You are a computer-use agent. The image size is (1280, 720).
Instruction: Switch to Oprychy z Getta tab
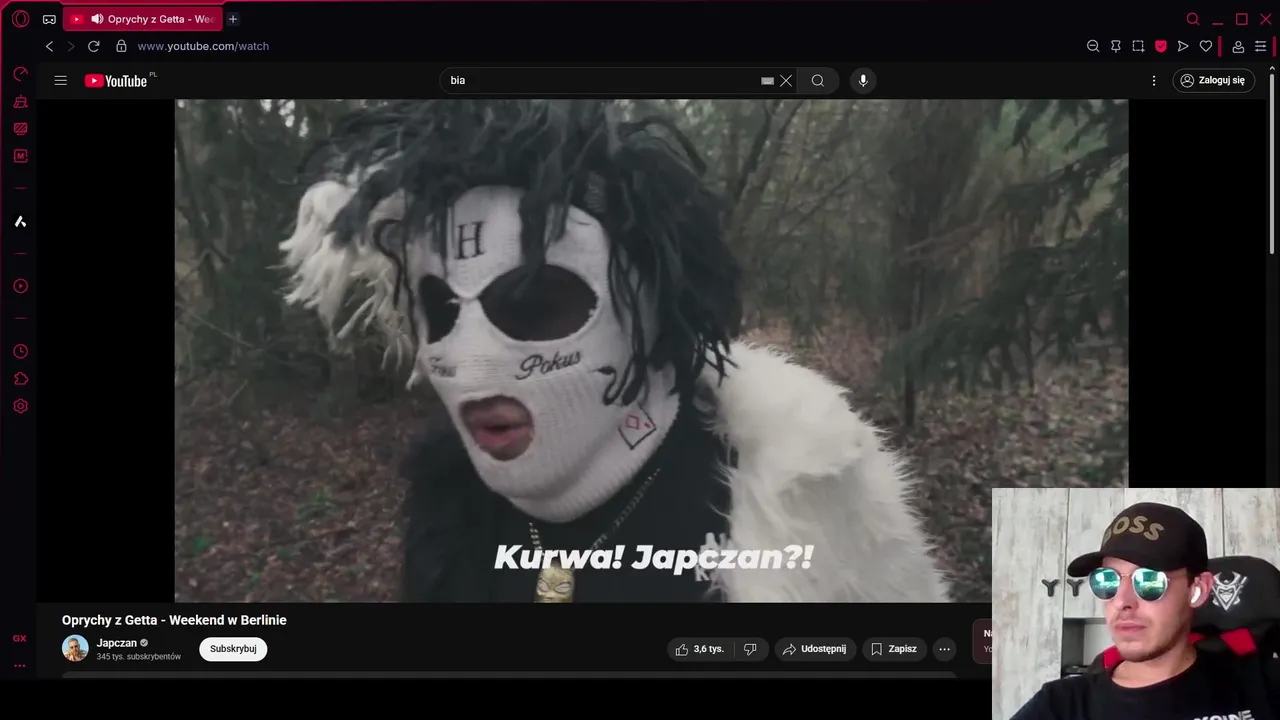coord(143,19)
